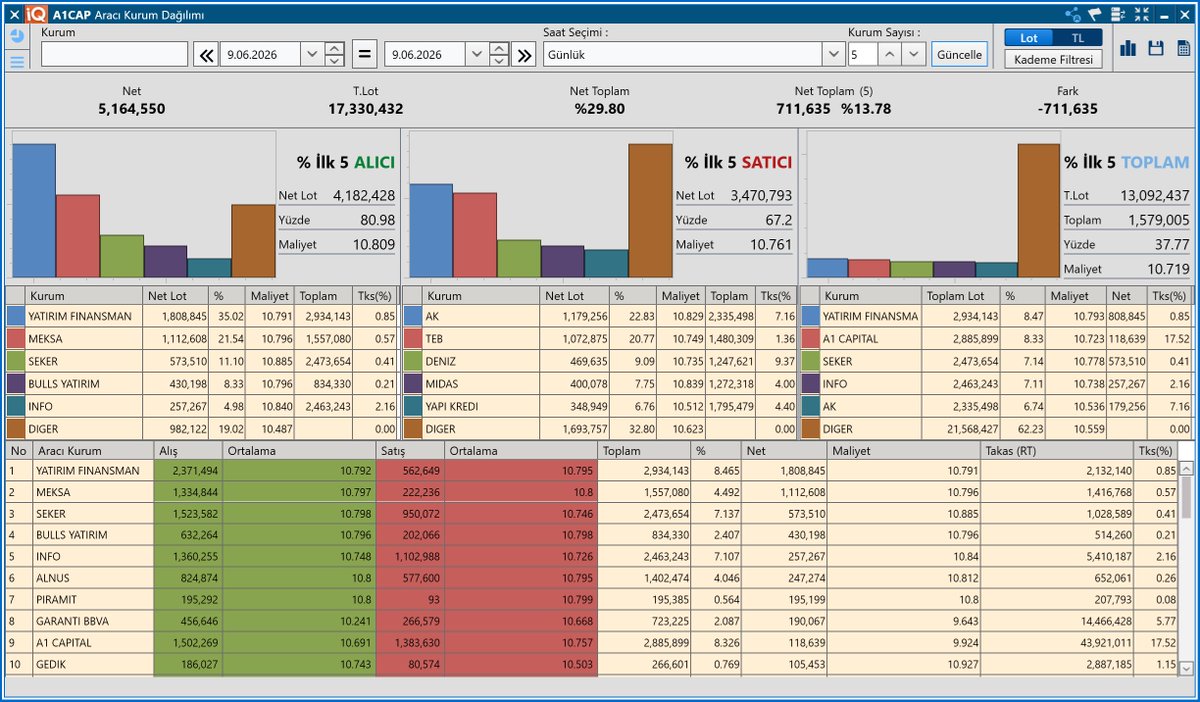Screen dimensions: 1200x702
Task: Select Lot unit toggle
Action: 1029,37
